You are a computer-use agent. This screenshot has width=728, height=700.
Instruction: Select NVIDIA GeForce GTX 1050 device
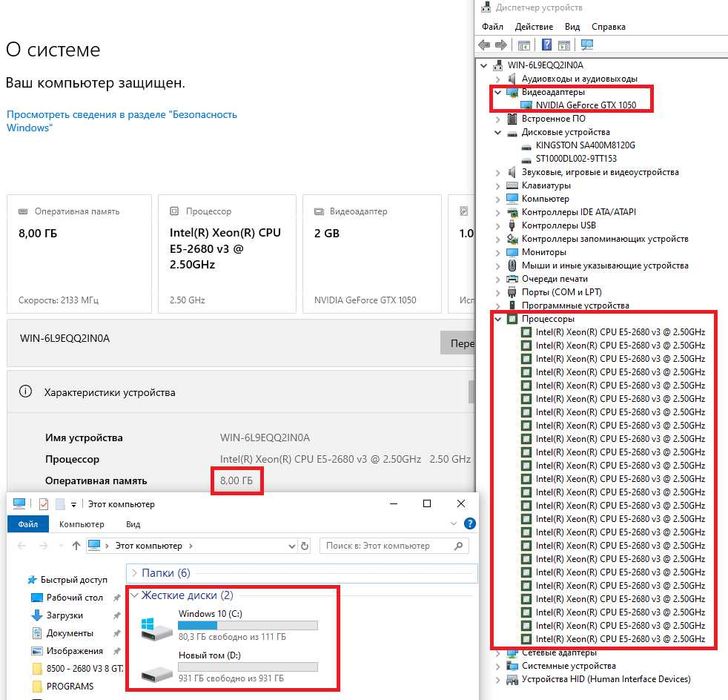585,105
